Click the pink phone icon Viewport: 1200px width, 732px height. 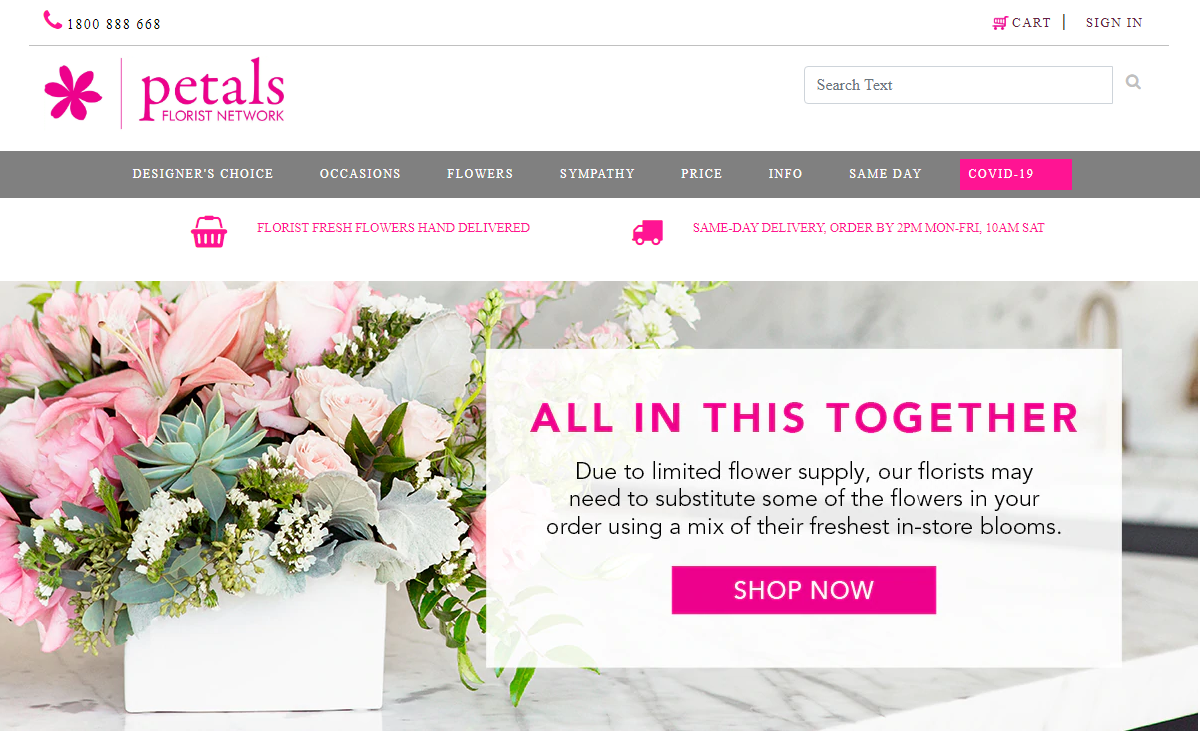point(53,19)
